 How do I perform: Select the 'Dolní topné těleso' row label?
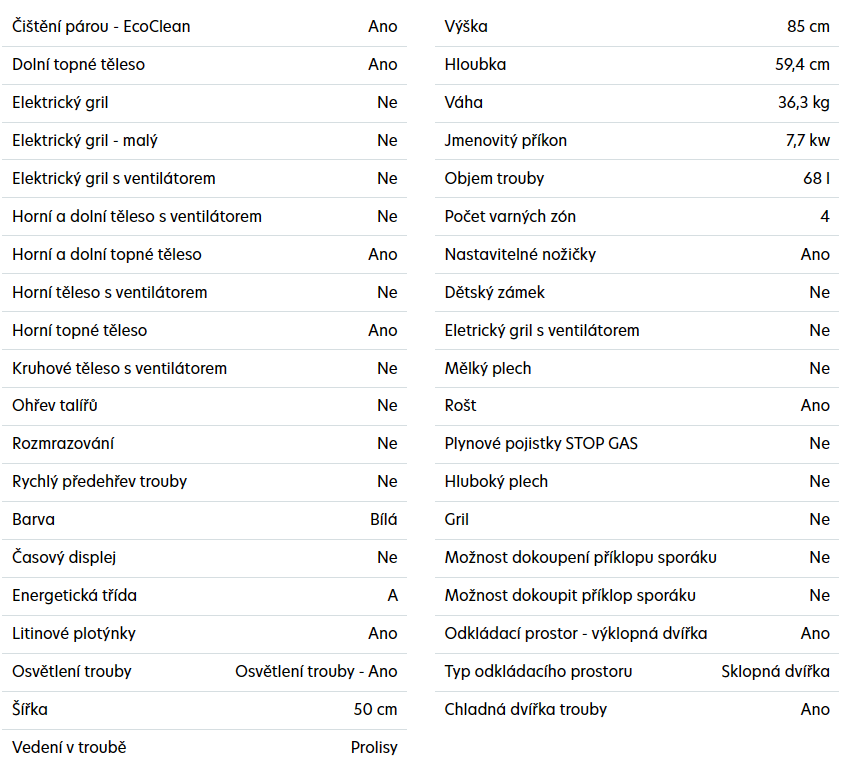click(x=78, y=65)
